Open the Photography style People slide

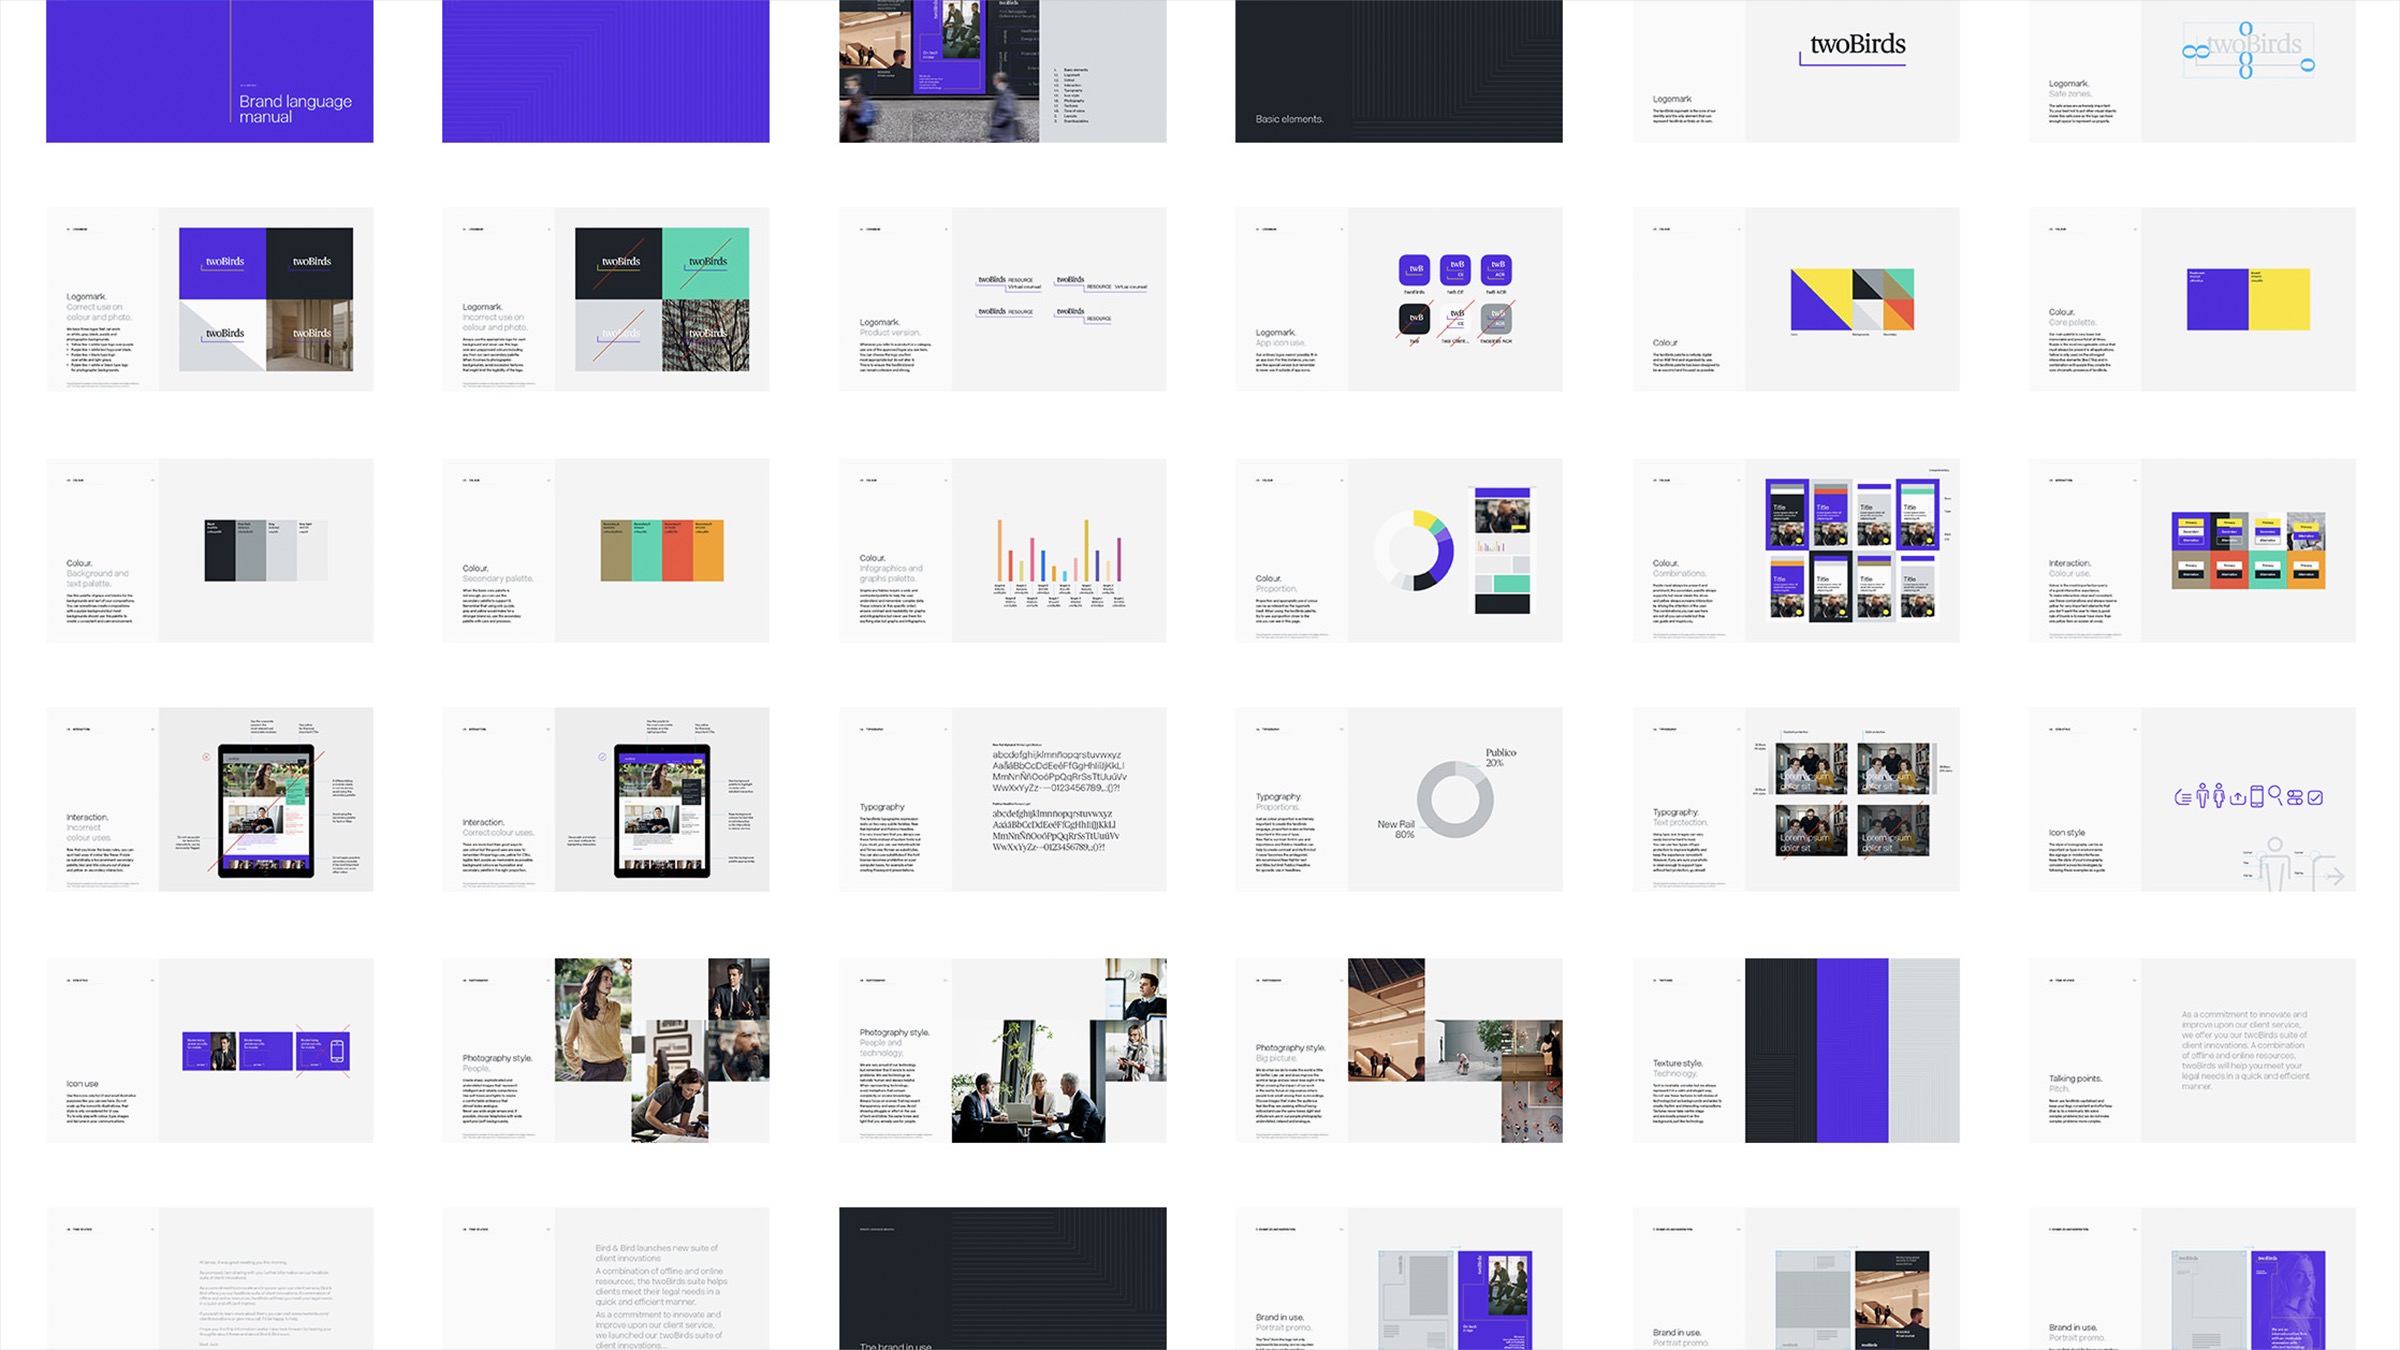605,1050
